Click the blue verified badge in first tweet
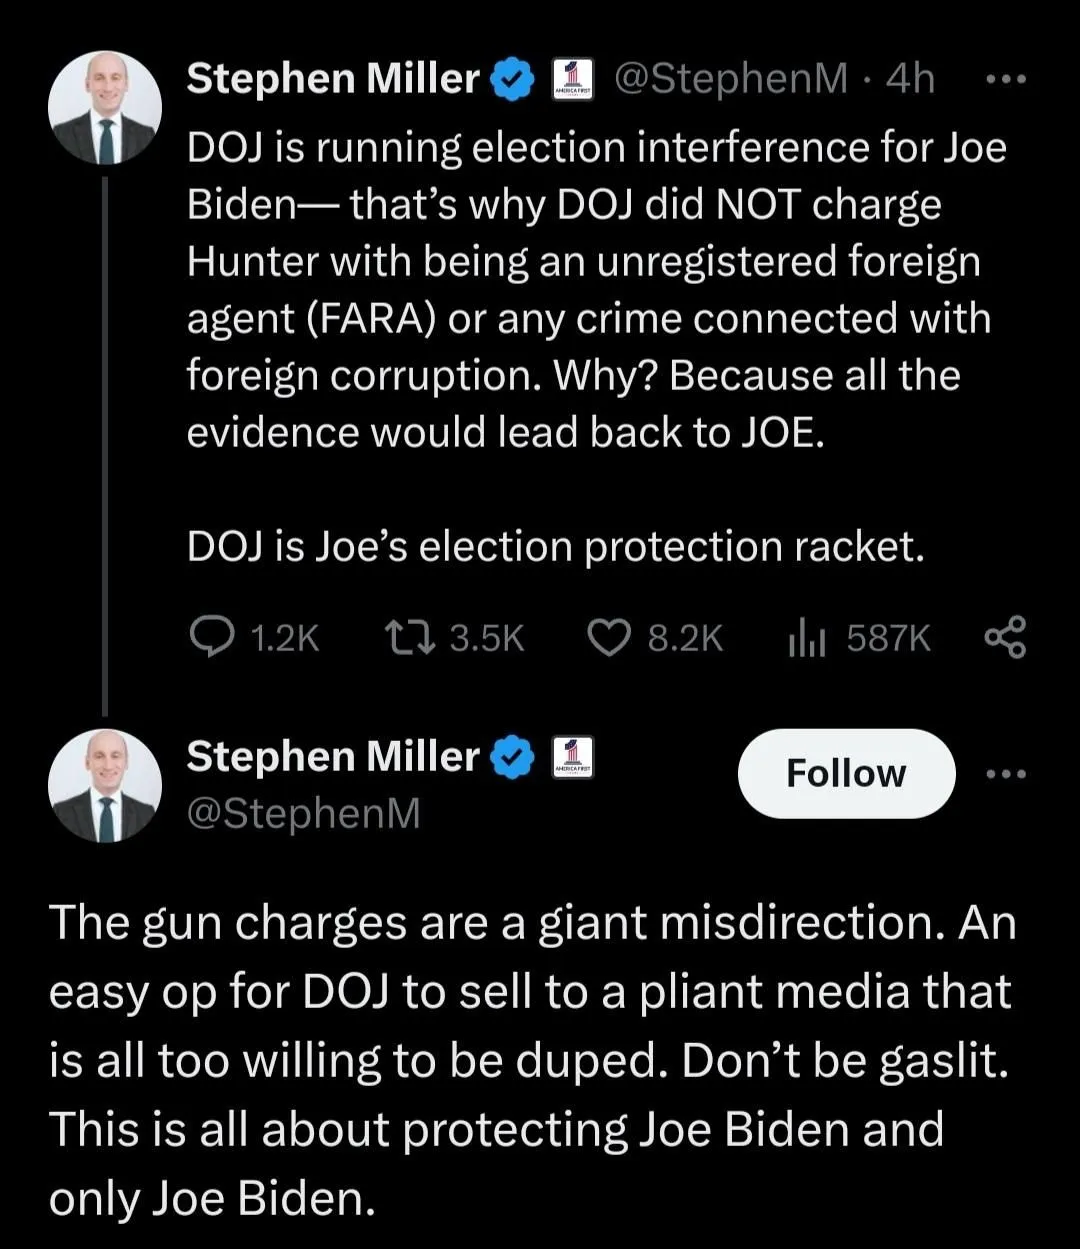 pyautogui.click(x=514, y=80)
